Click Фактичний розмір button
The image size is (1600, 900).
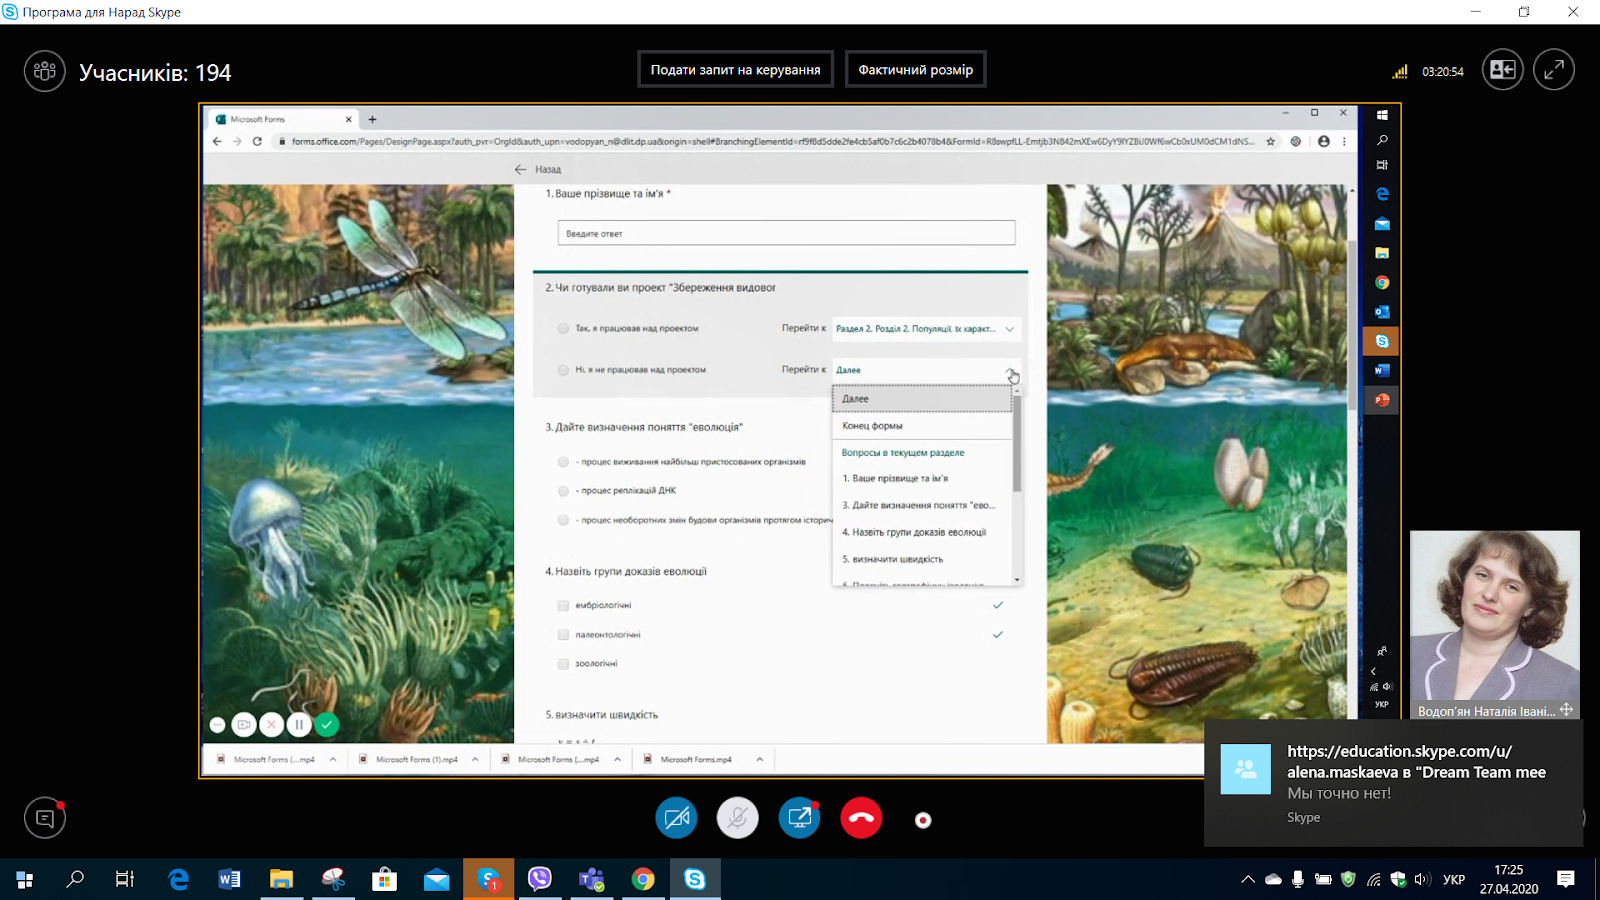click(915, 70)
